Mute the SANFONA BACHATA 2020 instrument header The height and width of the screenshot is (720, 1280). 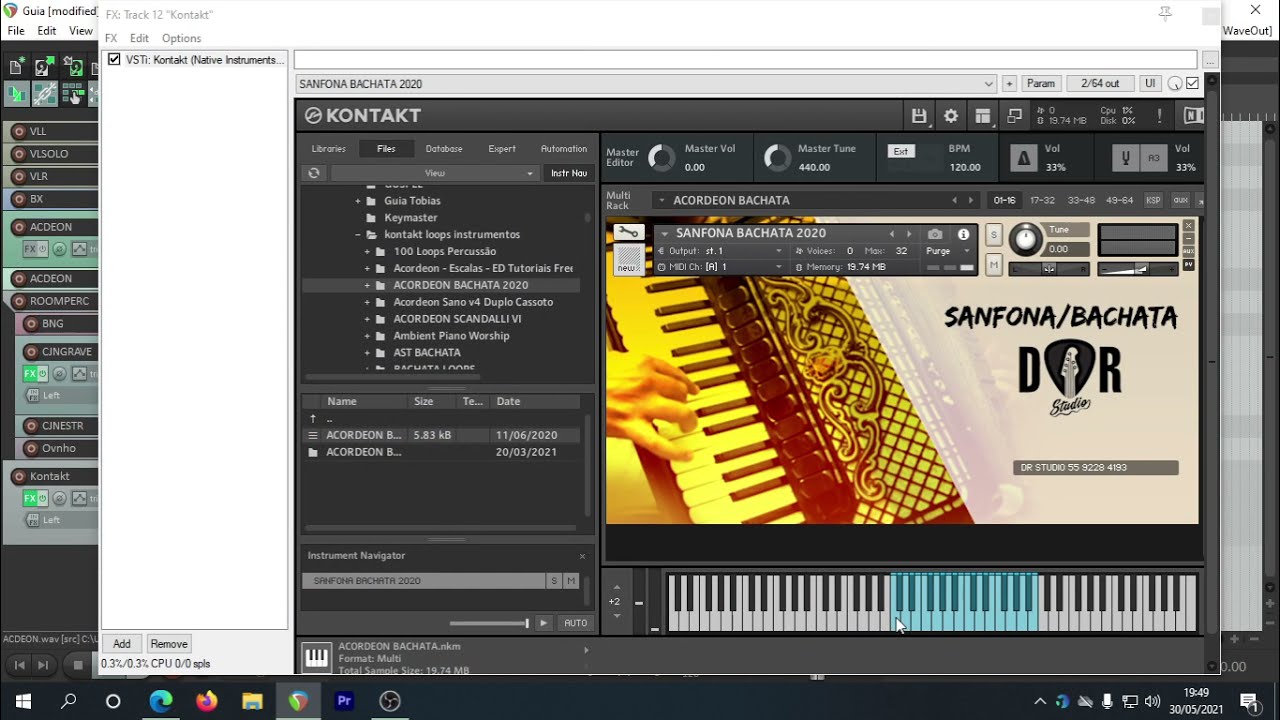click(994, 265)
